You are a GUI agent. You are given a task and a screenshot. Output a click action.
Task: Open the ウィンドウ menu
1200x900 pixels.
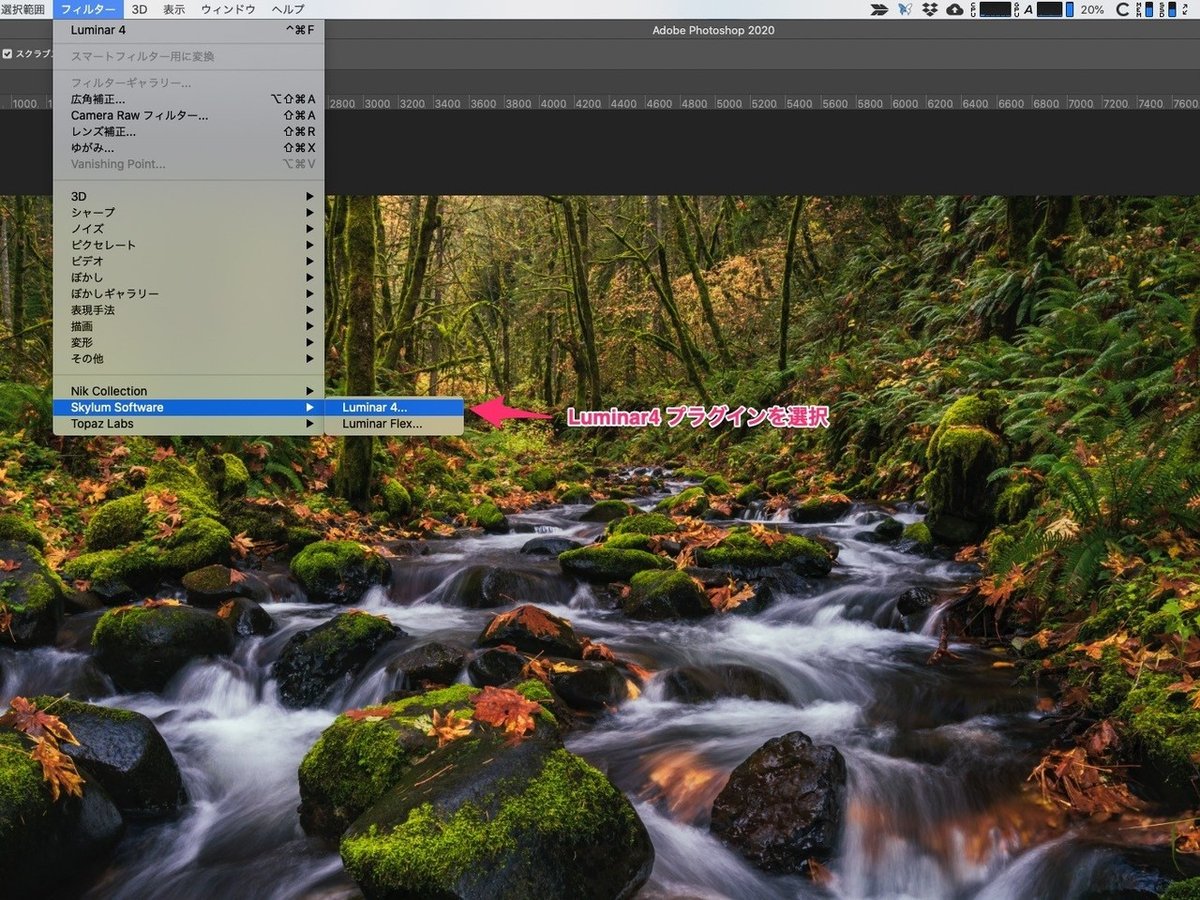click(x=228, y=9)
